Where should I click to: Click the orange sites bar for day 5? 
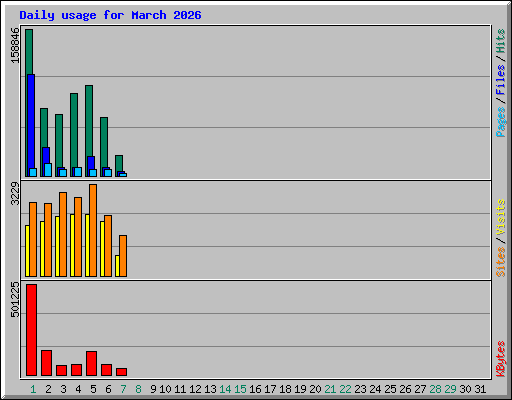coord(93,230)
